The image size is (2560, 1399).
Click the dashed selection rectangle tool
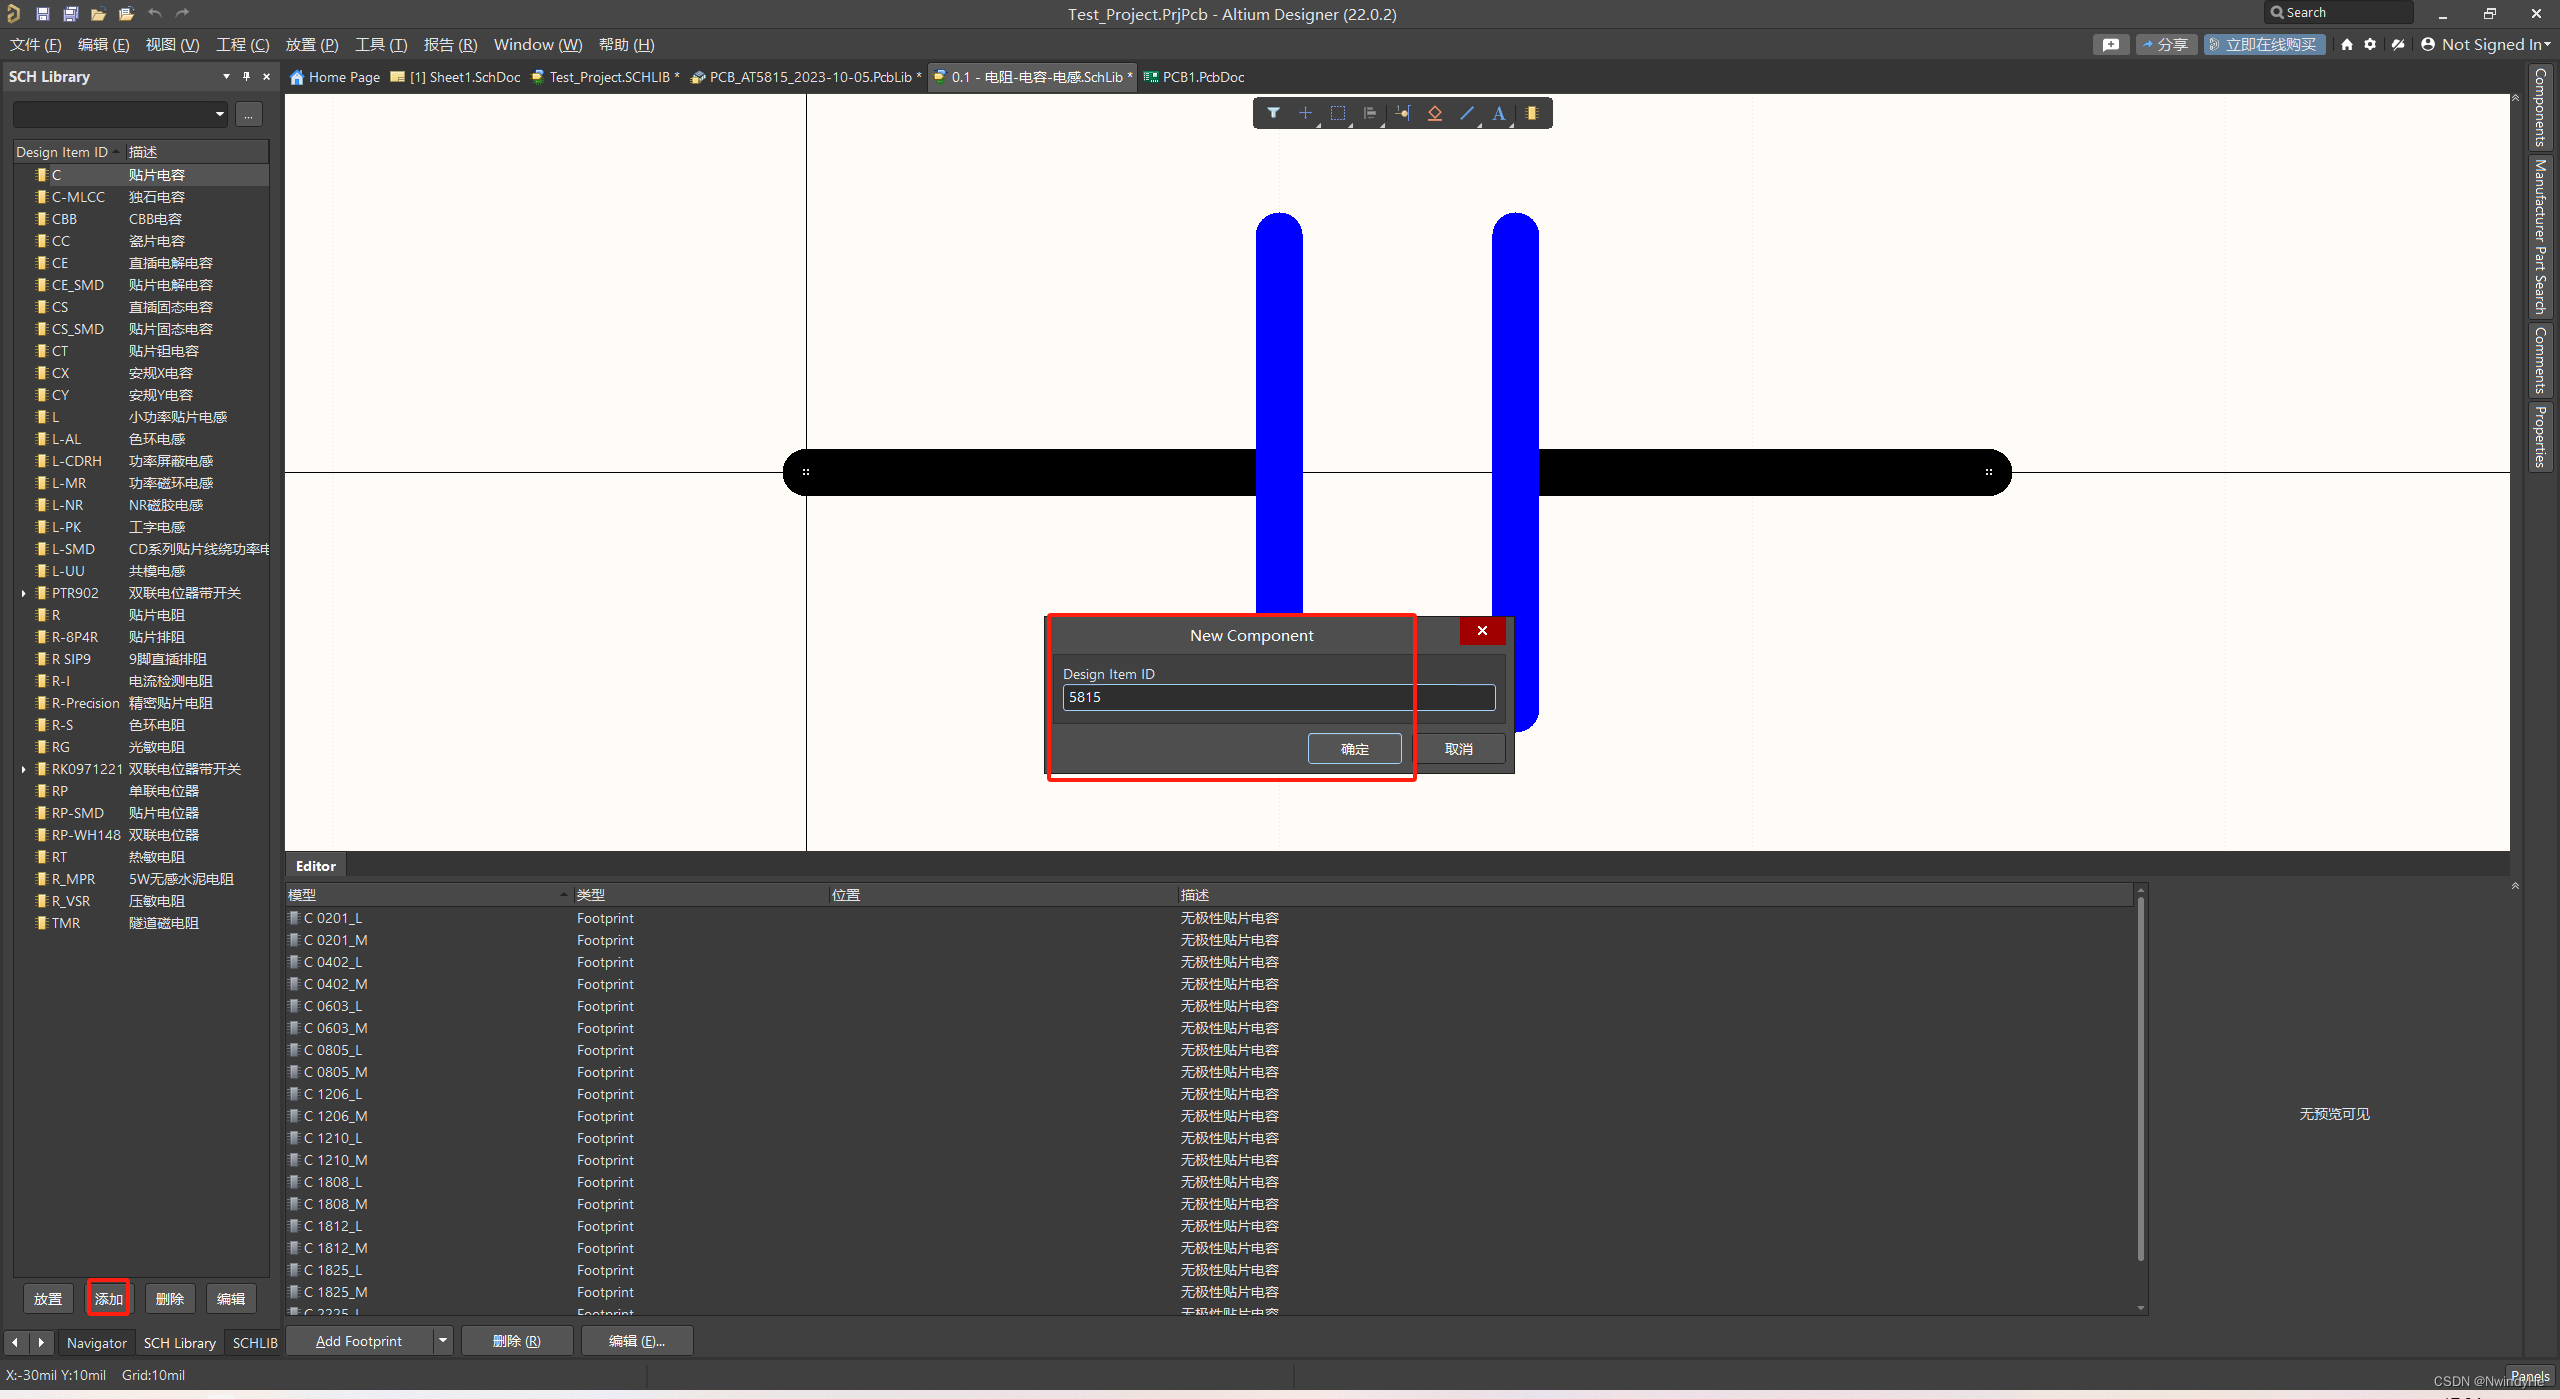pos(1337,113)
